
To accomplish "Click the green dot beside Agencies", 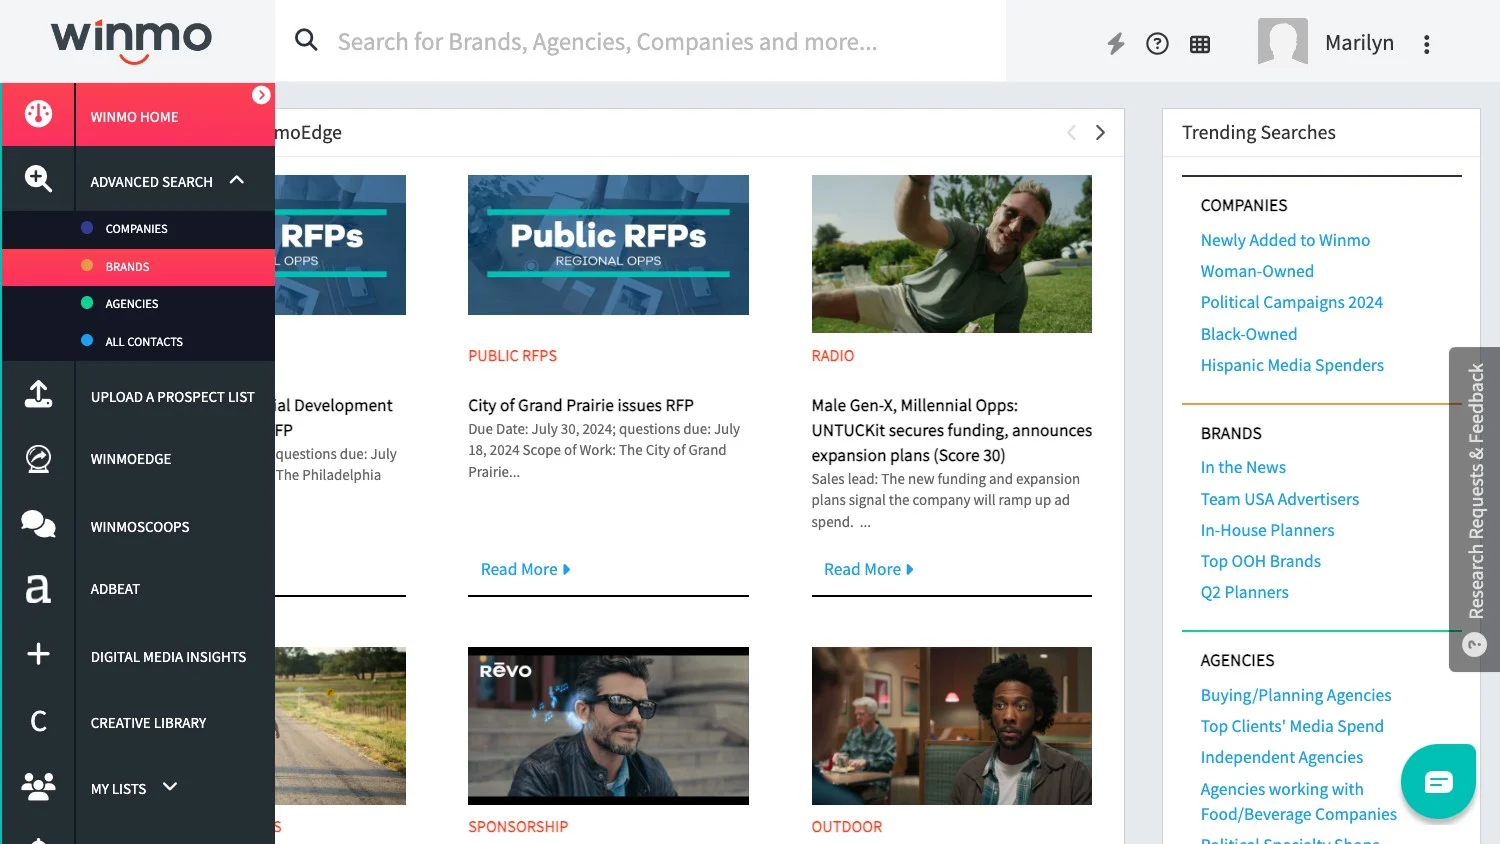I will [x=87, y=303].
